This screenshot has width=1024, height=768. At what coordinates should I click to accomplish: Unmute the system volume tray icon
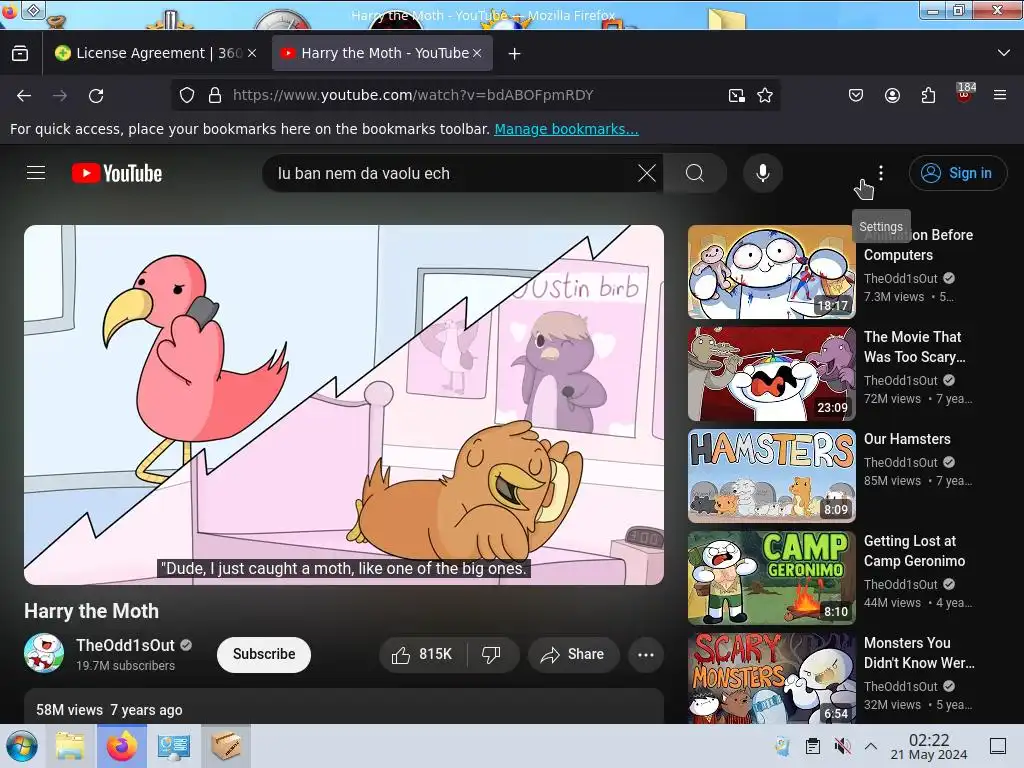[842, 746]
